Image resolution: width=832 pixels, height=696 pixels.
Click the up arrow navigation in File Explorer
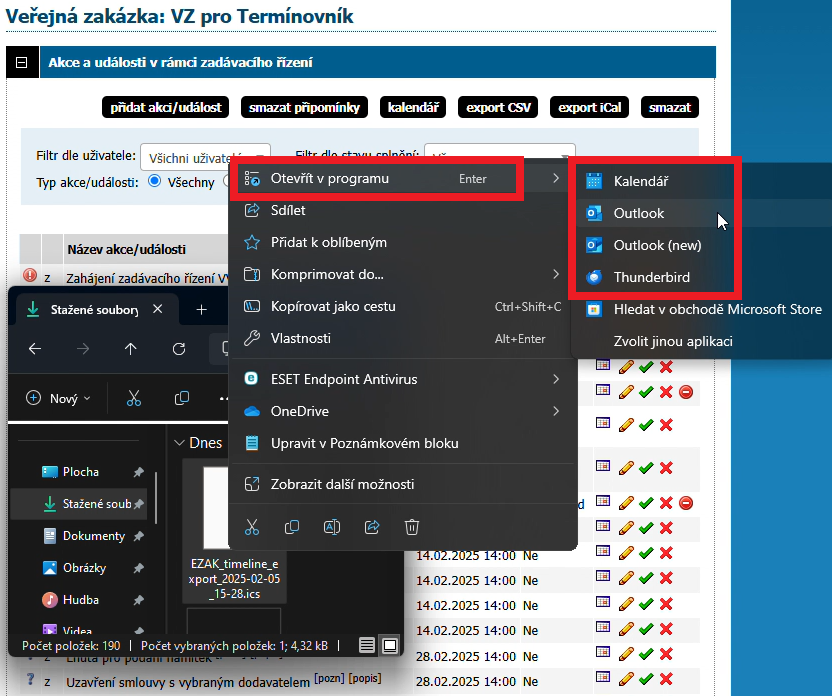pos(131,349)
